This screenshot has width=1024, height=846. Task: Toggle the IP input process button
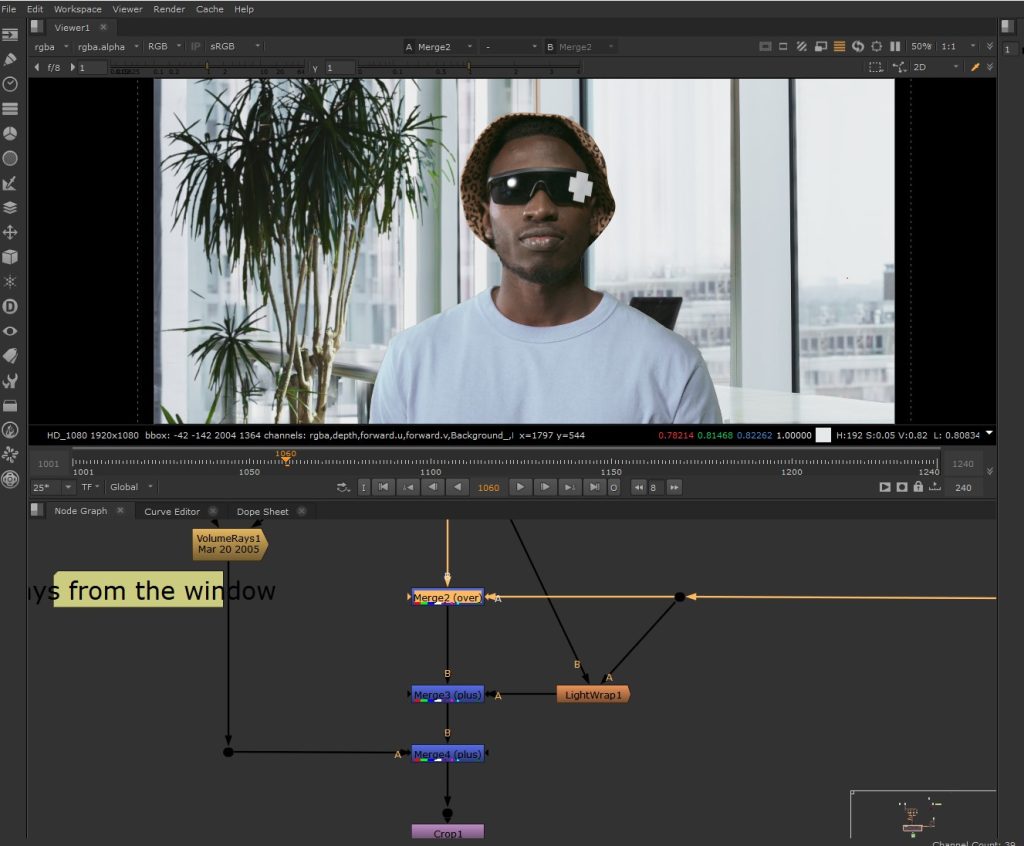195,46
